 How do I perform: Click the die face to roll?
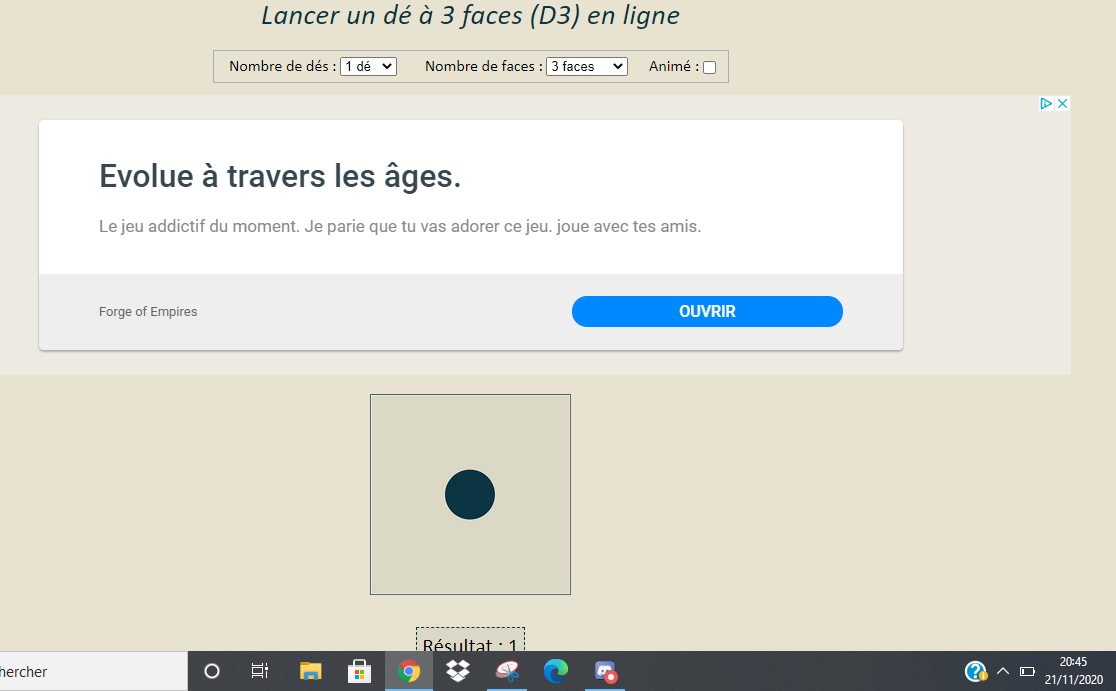pyautogui.click(x=470, y=495)
